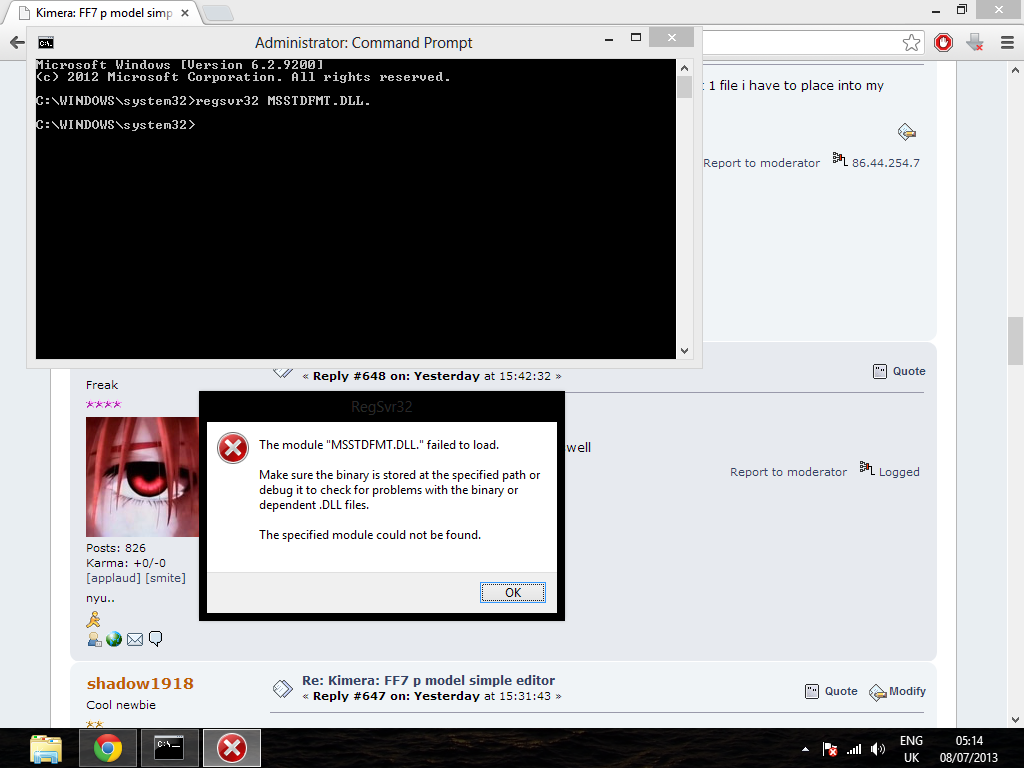Click the personal message speech bubble icon
This screenshot has width=1024, height=768.
click(155, 639)
